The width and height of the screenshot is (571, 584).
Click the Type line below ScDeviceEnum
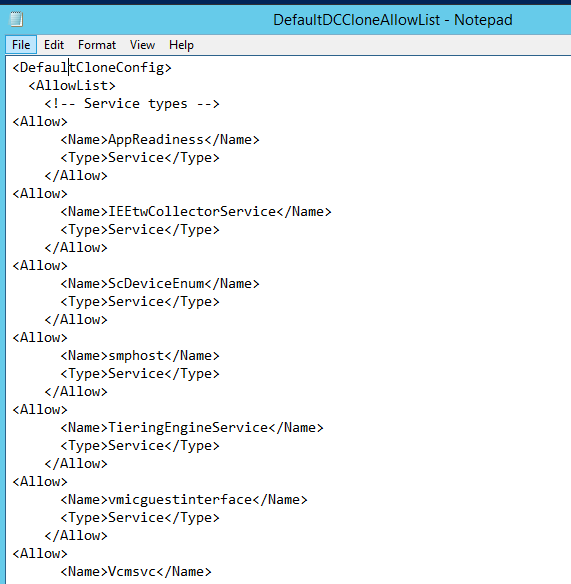[x=140, y=302]
